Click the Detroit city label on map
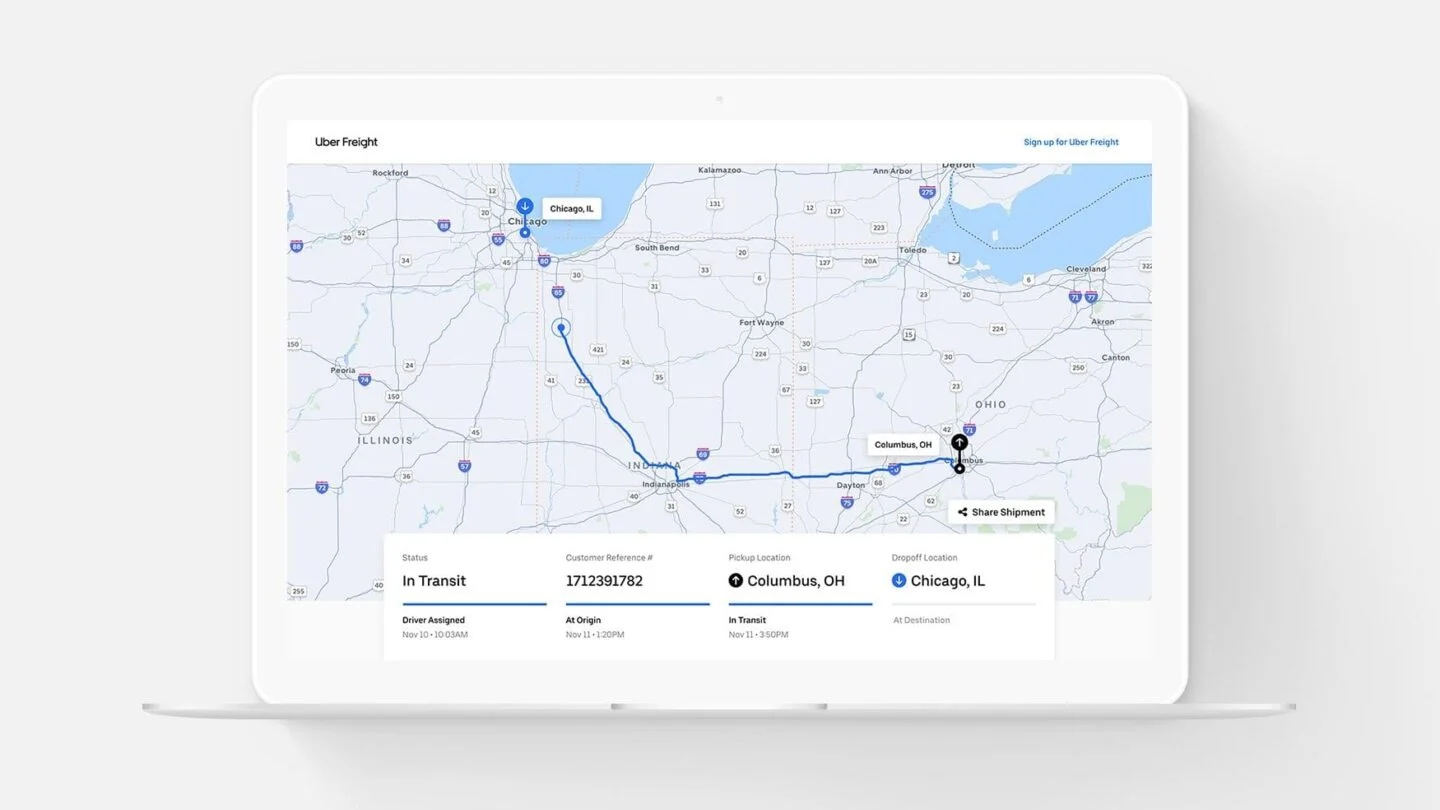The image size is (1440, 810). point(959,165)
